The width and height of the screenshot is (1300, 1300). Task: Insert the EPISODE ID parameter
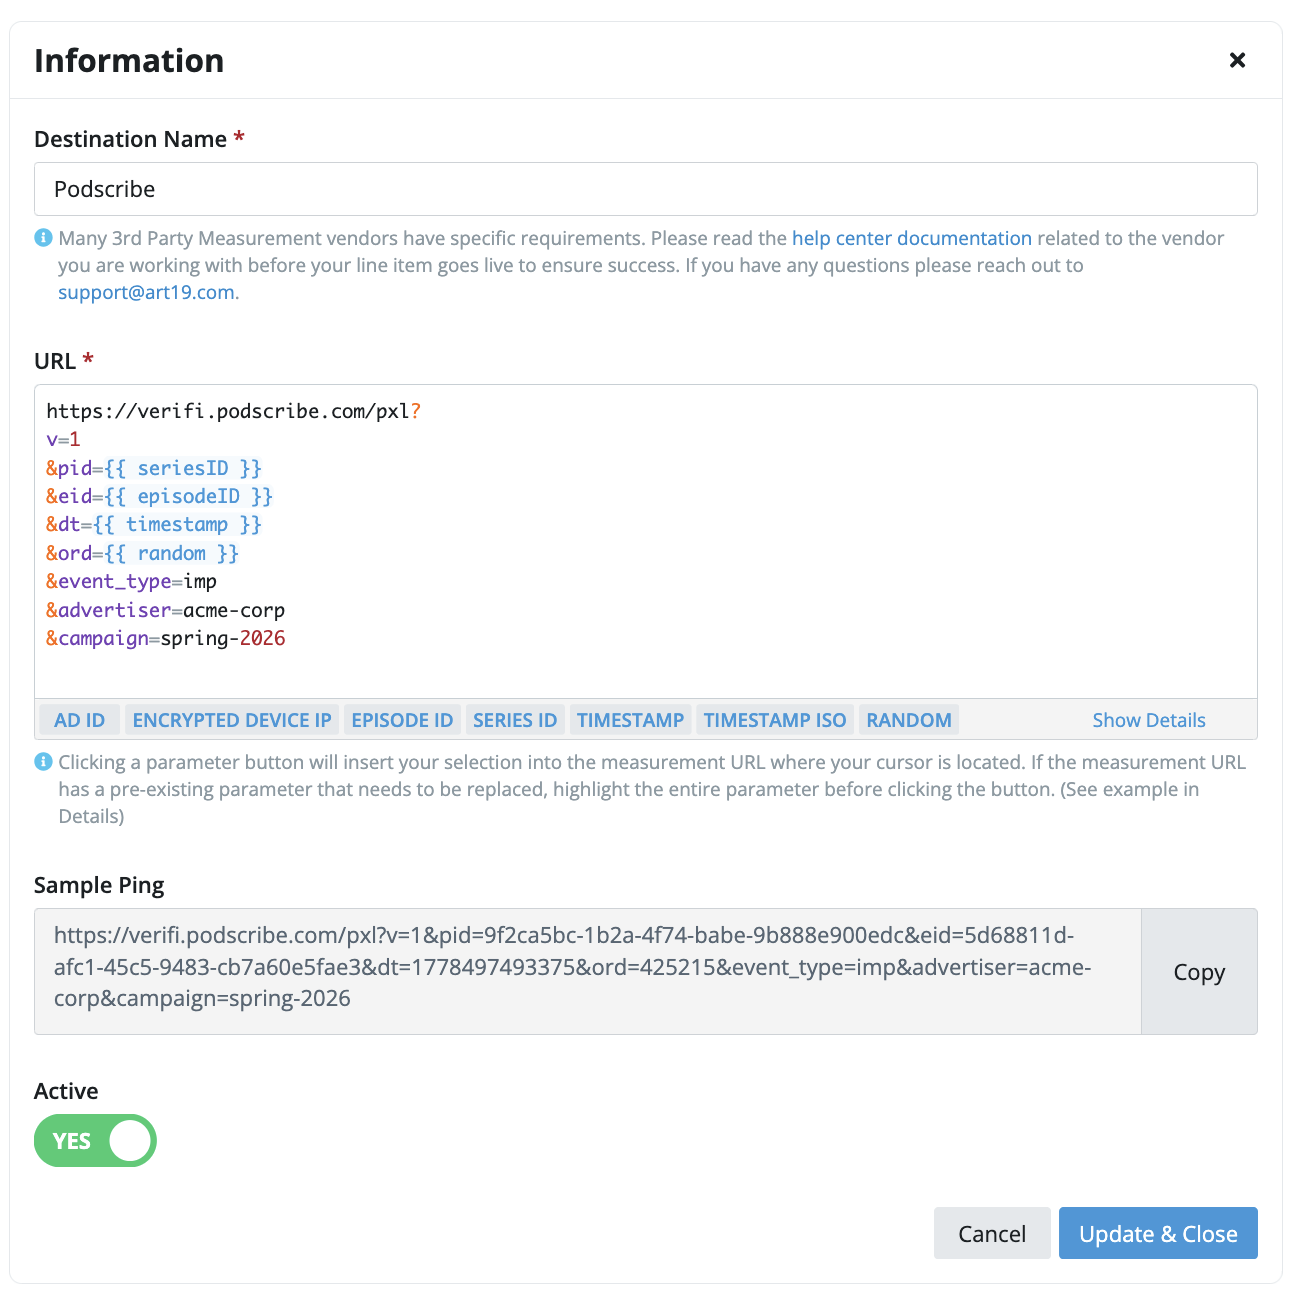402,720
